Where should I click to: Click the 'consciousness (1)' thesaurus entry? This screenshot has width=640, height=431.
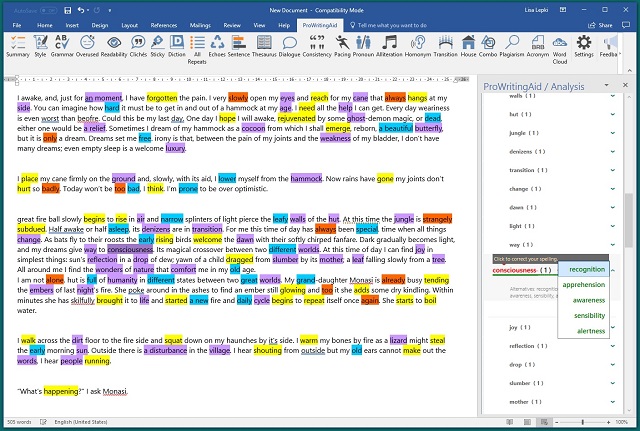[522, 270]
